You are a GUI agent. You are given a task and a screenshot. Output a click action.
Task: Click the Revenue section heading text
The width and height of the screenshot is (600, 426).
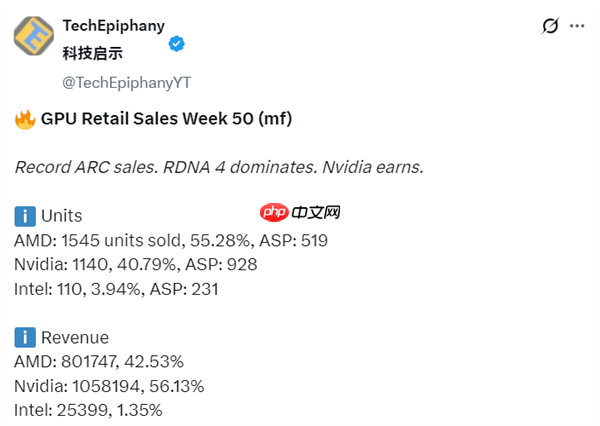(75, 338)
